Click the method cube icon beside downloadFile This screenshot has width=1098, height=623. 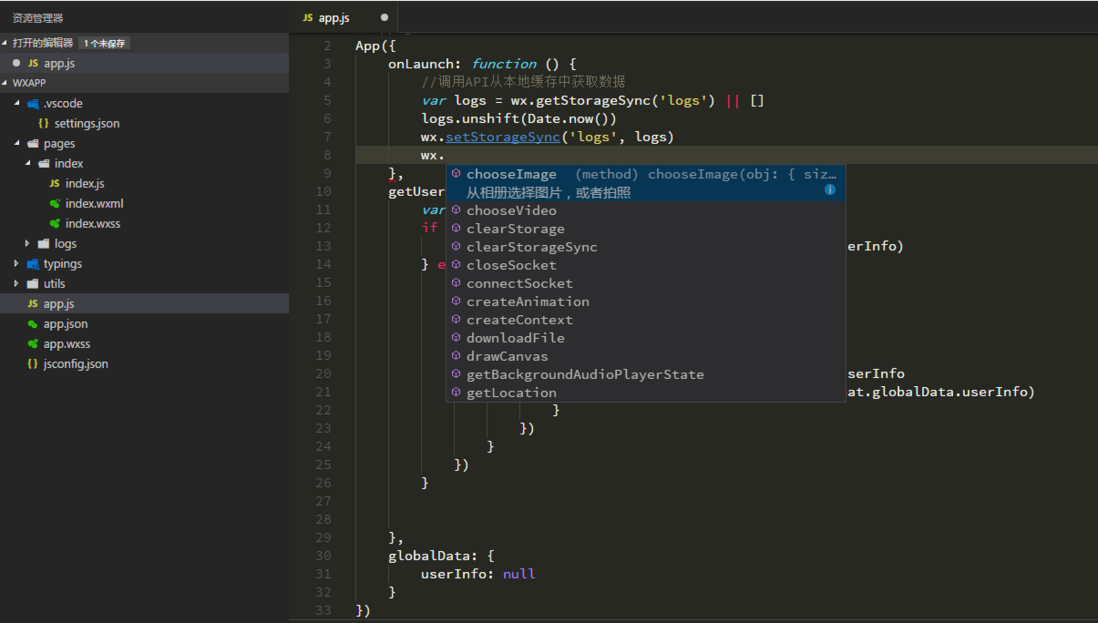[x=456, y=337]
